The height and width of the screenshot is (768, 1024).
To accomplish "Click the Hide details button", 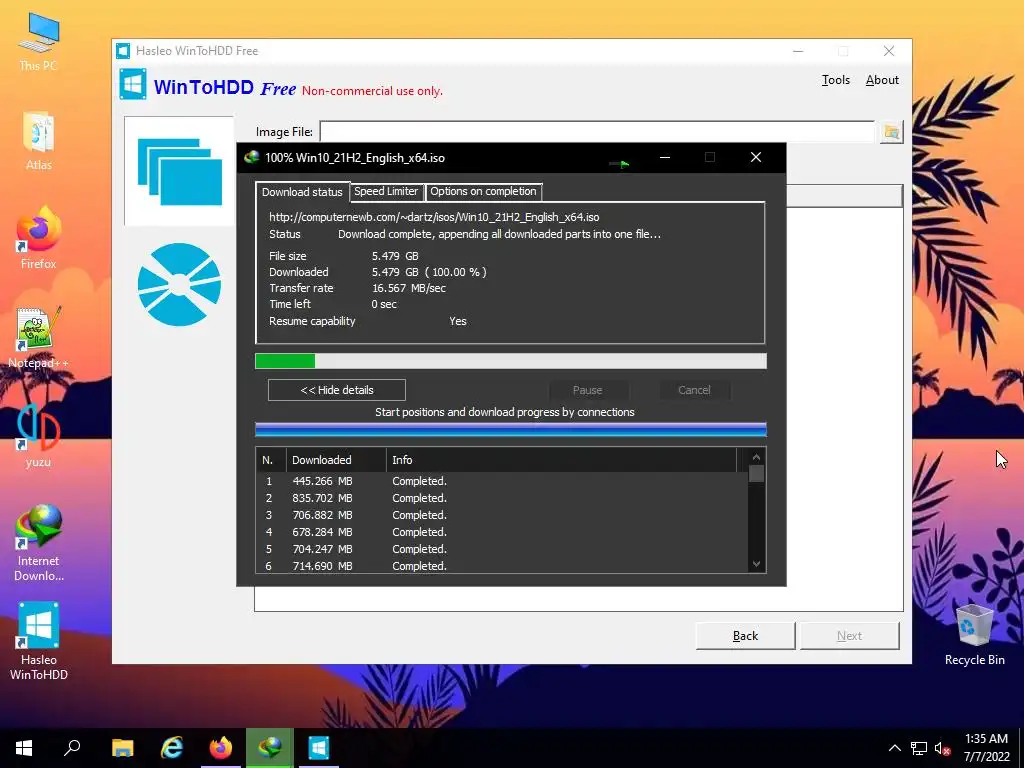I will 336,390.
